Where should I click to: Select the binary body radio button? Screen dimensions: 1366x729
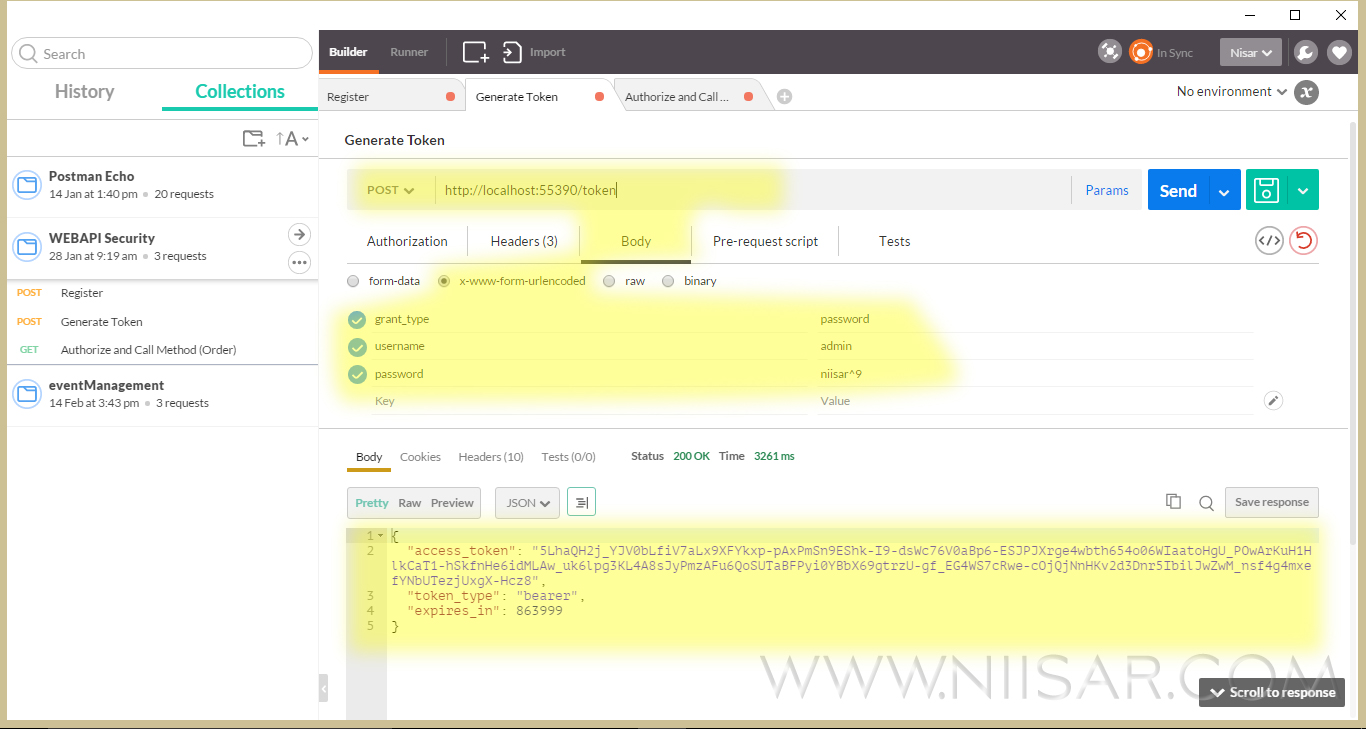click(668, 281)
